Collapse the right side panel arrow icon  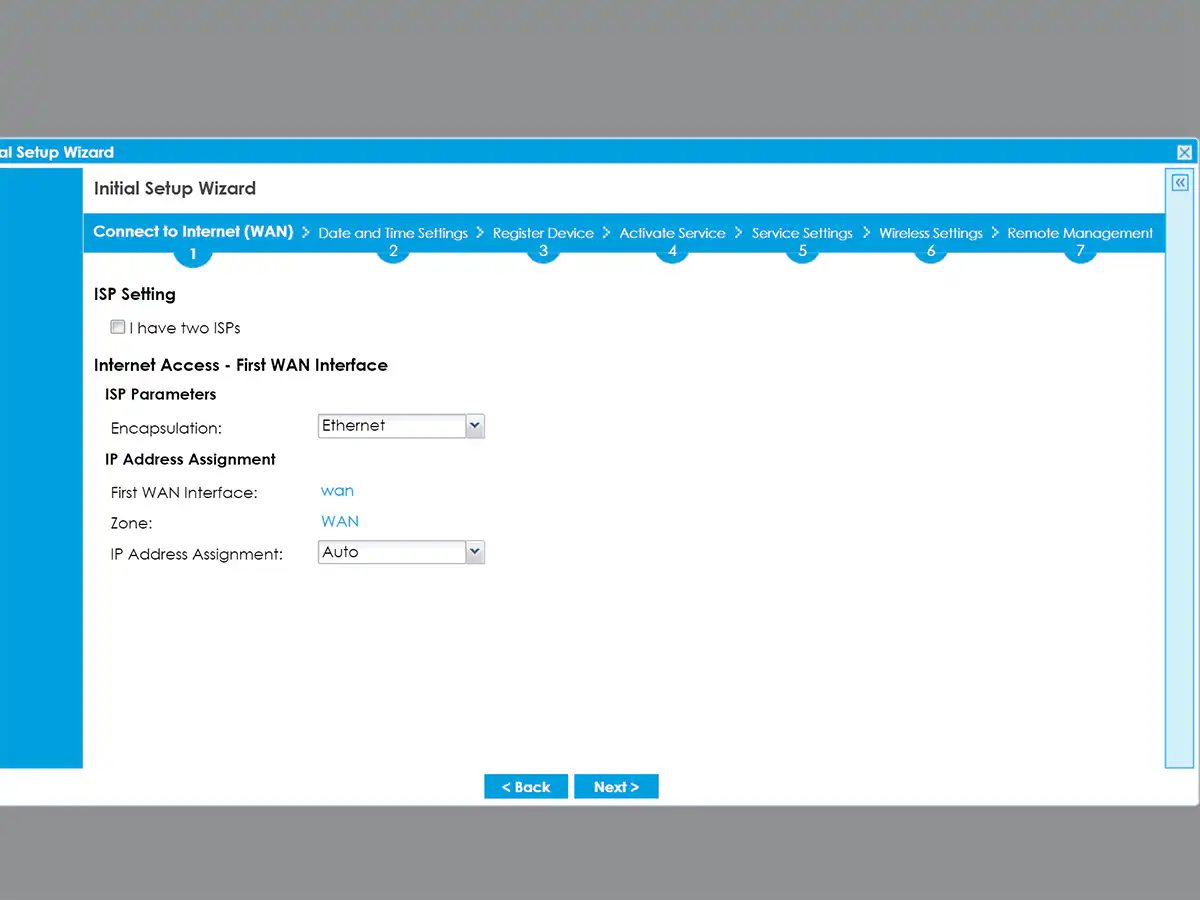tap(1180, 183)
